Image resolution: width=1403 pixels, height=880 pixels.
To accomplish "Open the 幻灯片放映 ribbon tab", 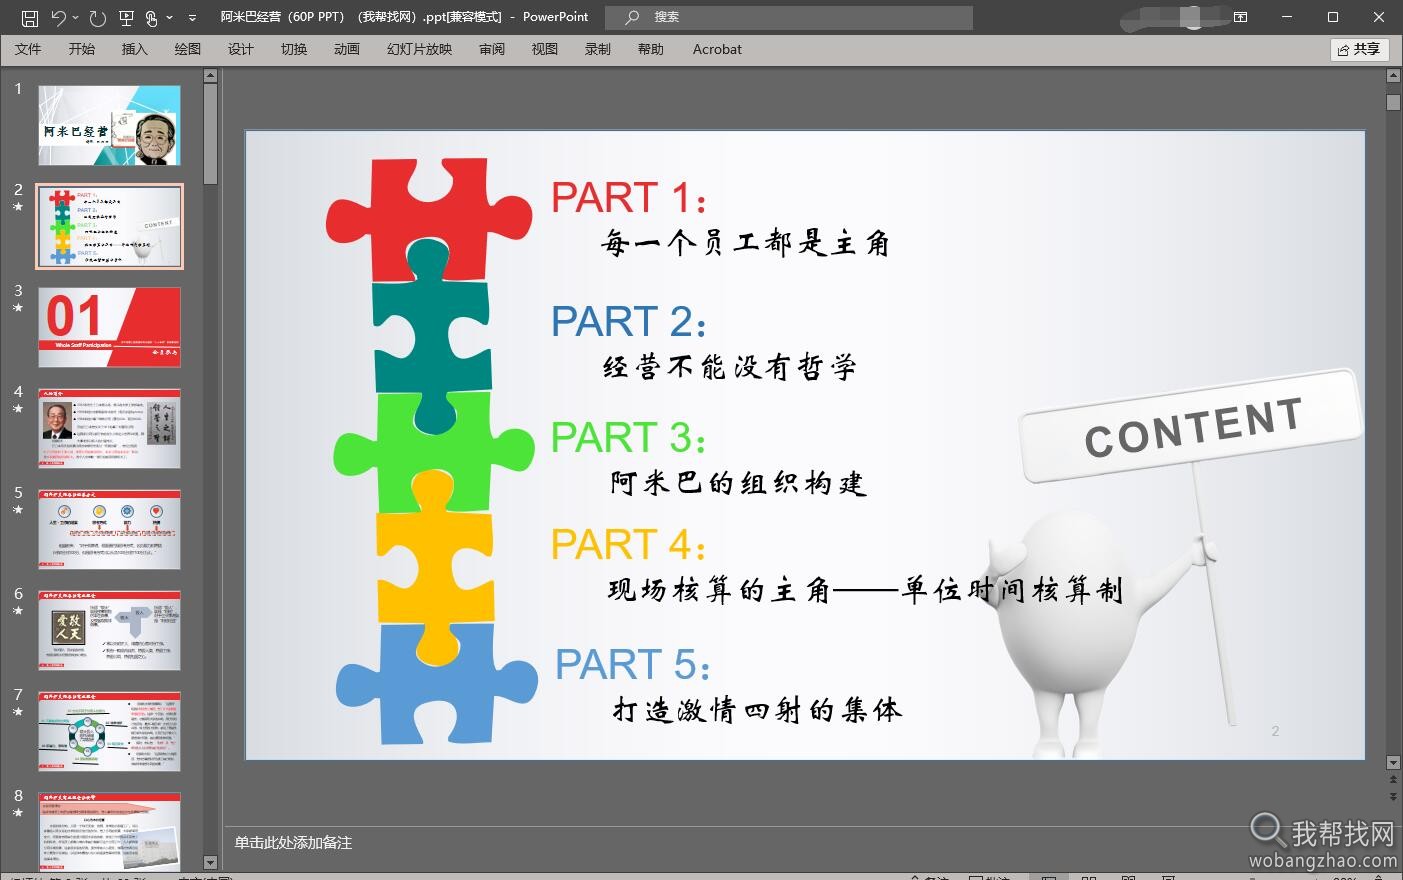I will coord(419,49).
